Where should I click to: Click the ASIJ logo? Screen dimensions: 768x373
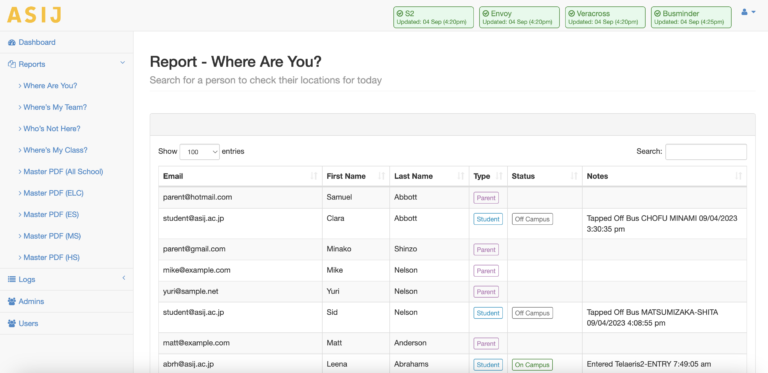(x=34, y=15)
